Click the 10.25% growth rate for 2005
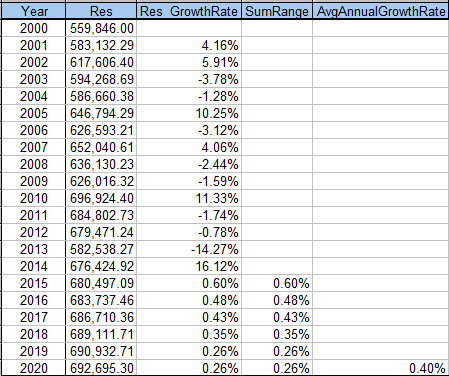The image size is (449, 376). click(x=189, y=113)
